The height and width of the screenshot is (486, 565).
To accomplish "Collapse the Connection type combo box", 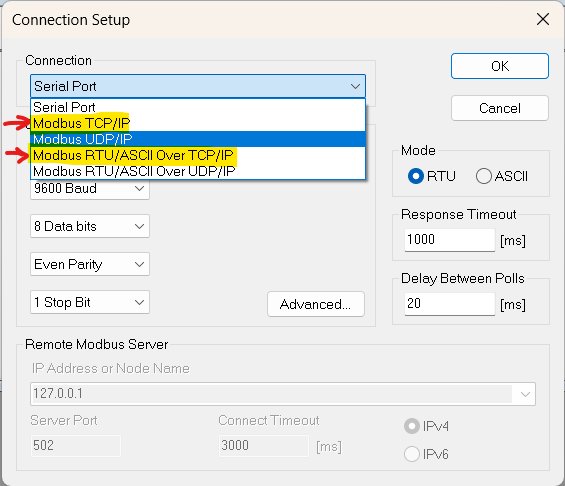I will pyautogui.click(x=198, y=86).
